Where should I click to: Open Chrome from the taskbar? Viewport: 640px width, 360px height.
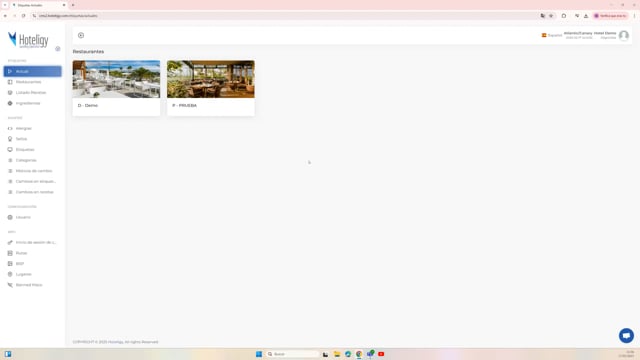tap(359, 354)
